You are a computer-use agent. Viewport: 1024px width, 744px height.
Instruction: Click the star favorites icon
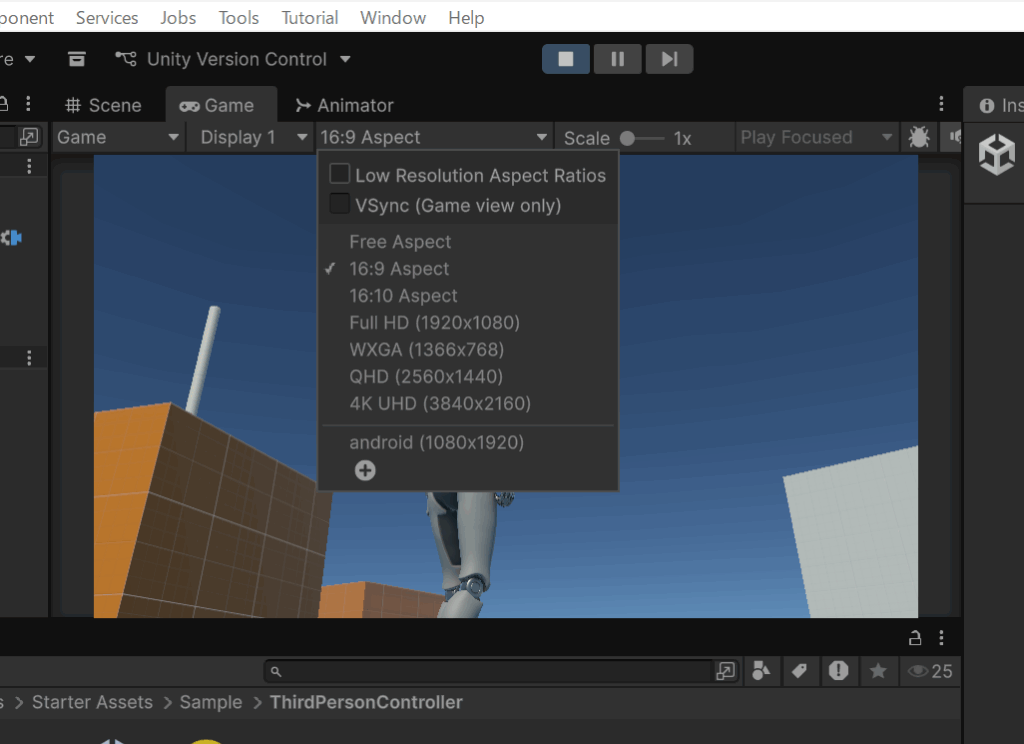click(878, 671)
